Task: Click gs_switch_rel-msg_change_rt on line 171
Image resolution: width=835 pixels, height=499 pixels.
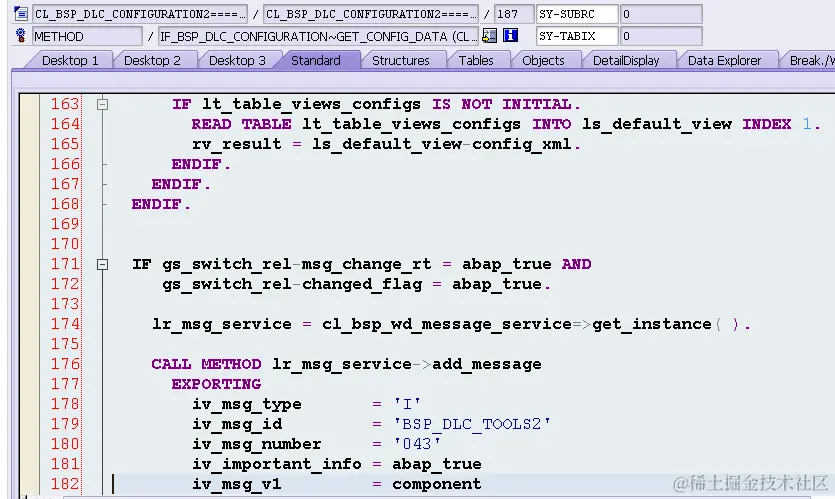Action: pos(297,265)
